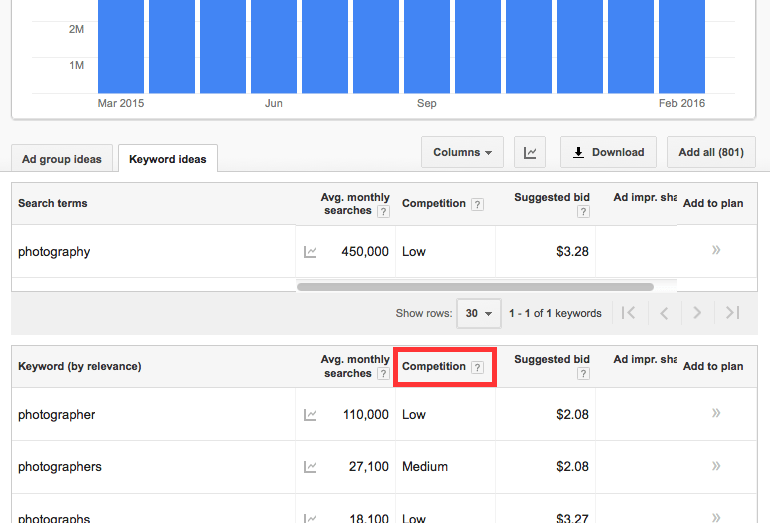Click the horizontal scrollbar in search terms table
The width and height of the screenshot is (770, 523).
tap(475, 287)
